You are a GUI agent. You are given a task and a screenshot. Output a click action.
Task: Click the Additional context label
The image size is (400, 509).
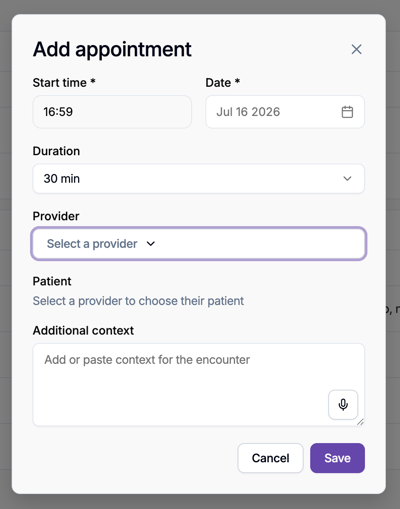pyautogui.click(x=83, y=331)
